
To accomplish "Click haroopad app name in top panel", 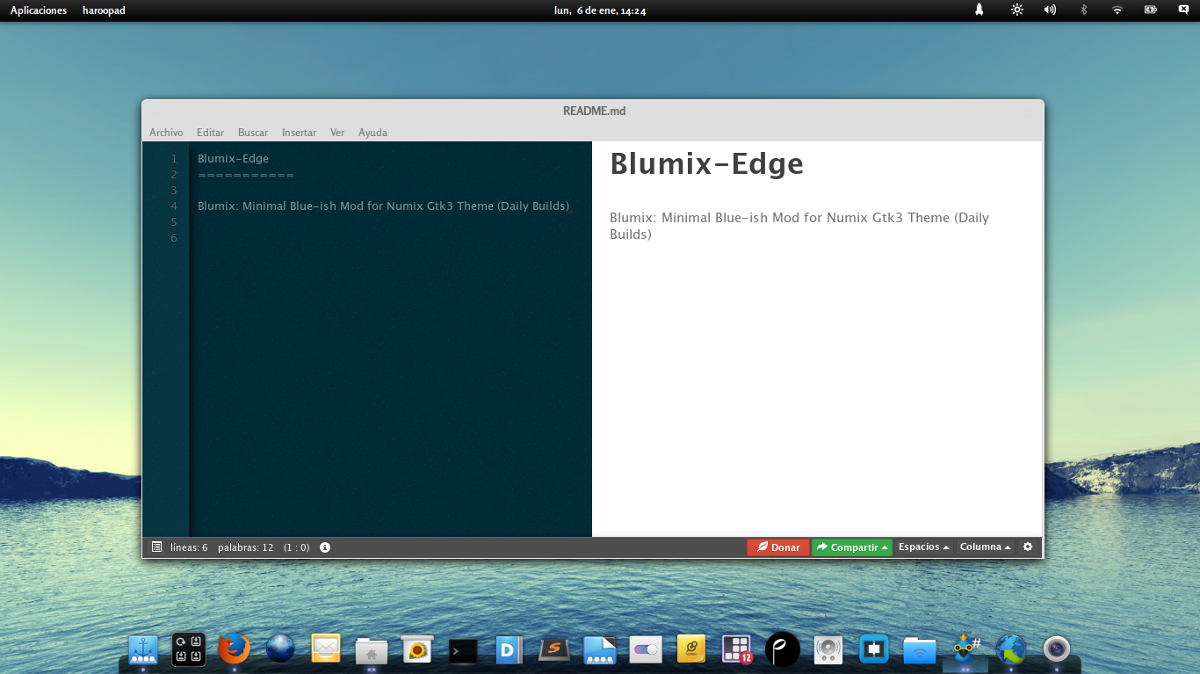I will pyautogui.click(x=104, y=10).
